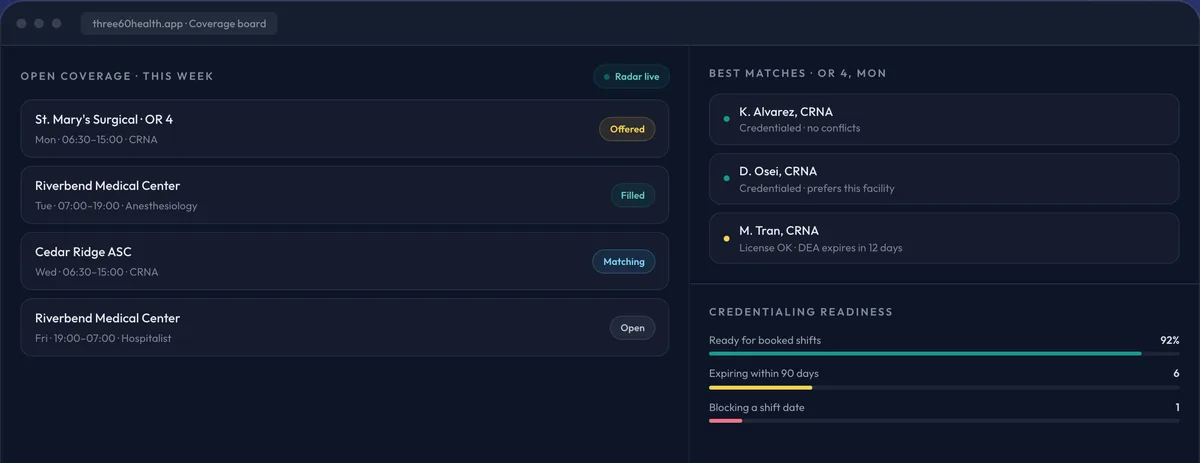Click the Blocking a shift date bar
The width and height of the screenshot is (1200, 463).
pos(944,420)
